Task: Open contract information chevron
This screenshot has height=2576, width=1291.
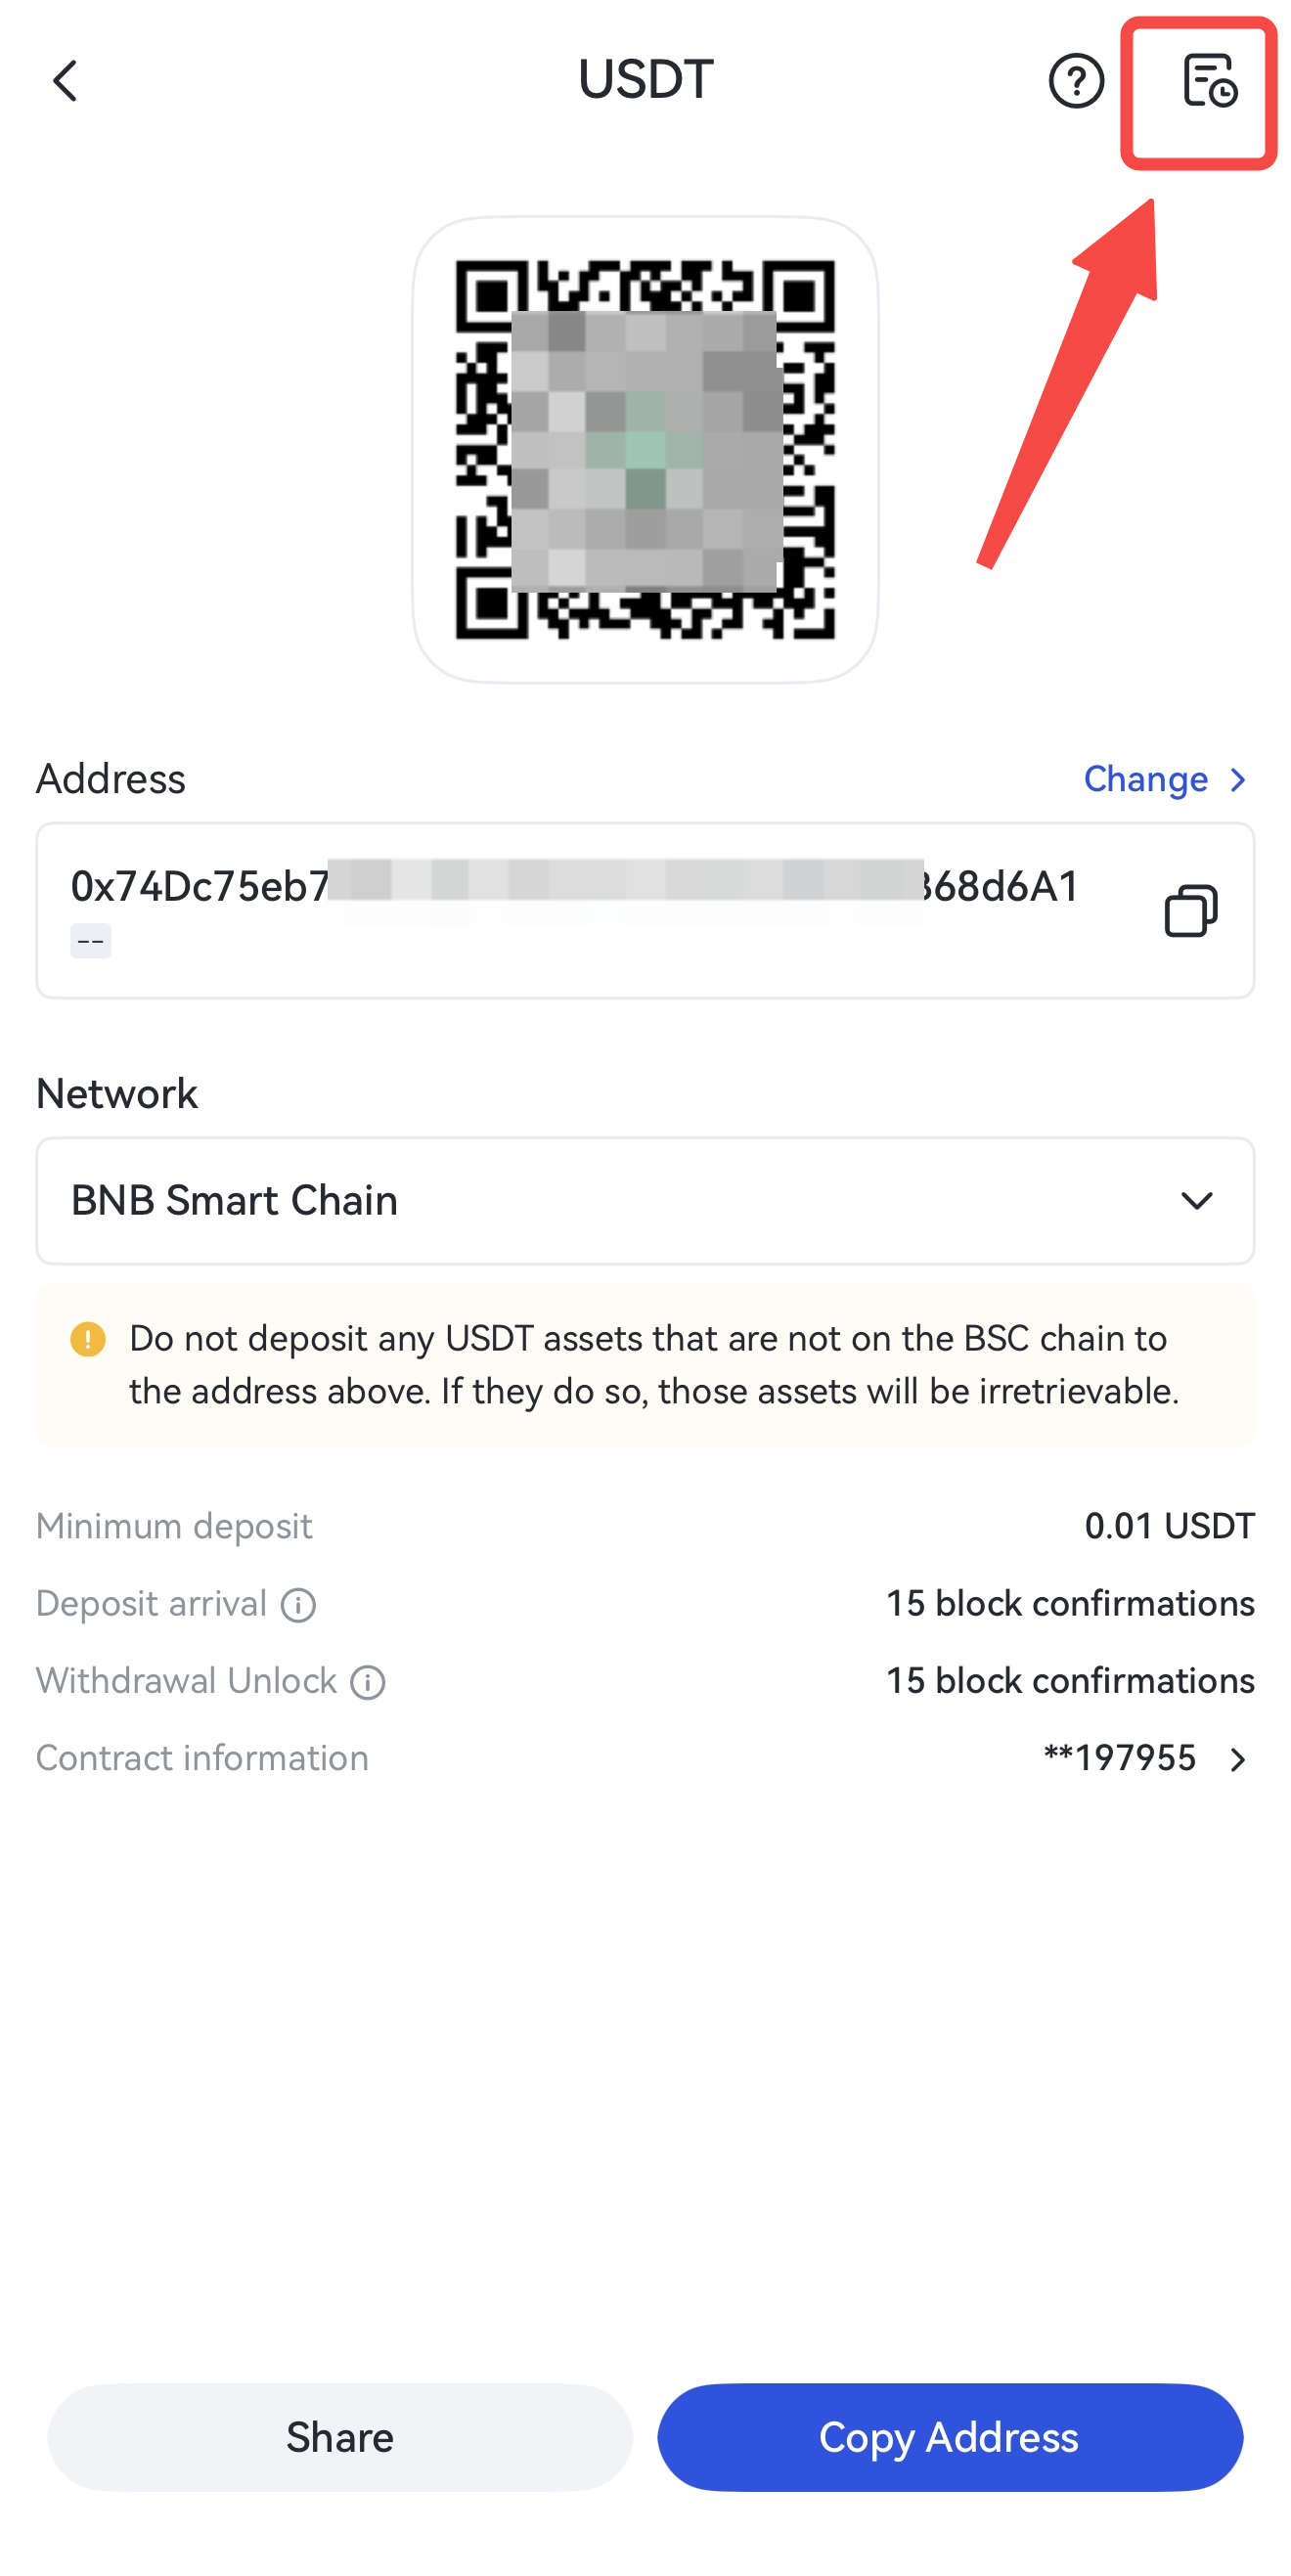Action: pyautogui.click(x=1238, y=1759)
